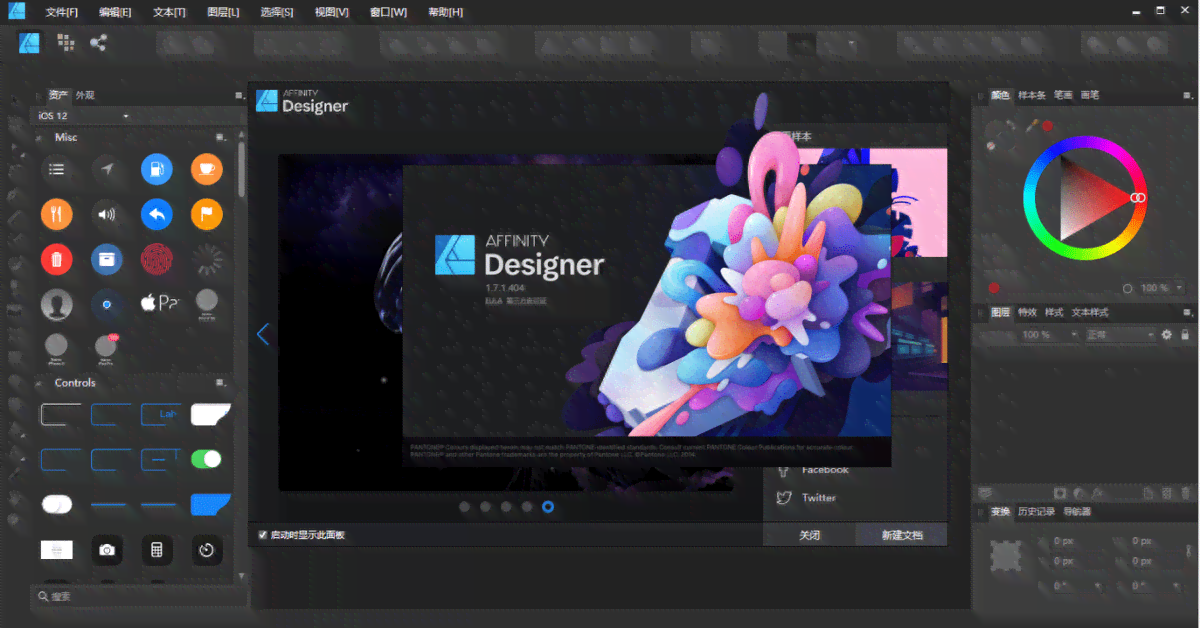Image resolution: width=1200 pixels, height=628 pixels.
Task: Open the Misc section options menu
Action: click(x=222, y=137)
